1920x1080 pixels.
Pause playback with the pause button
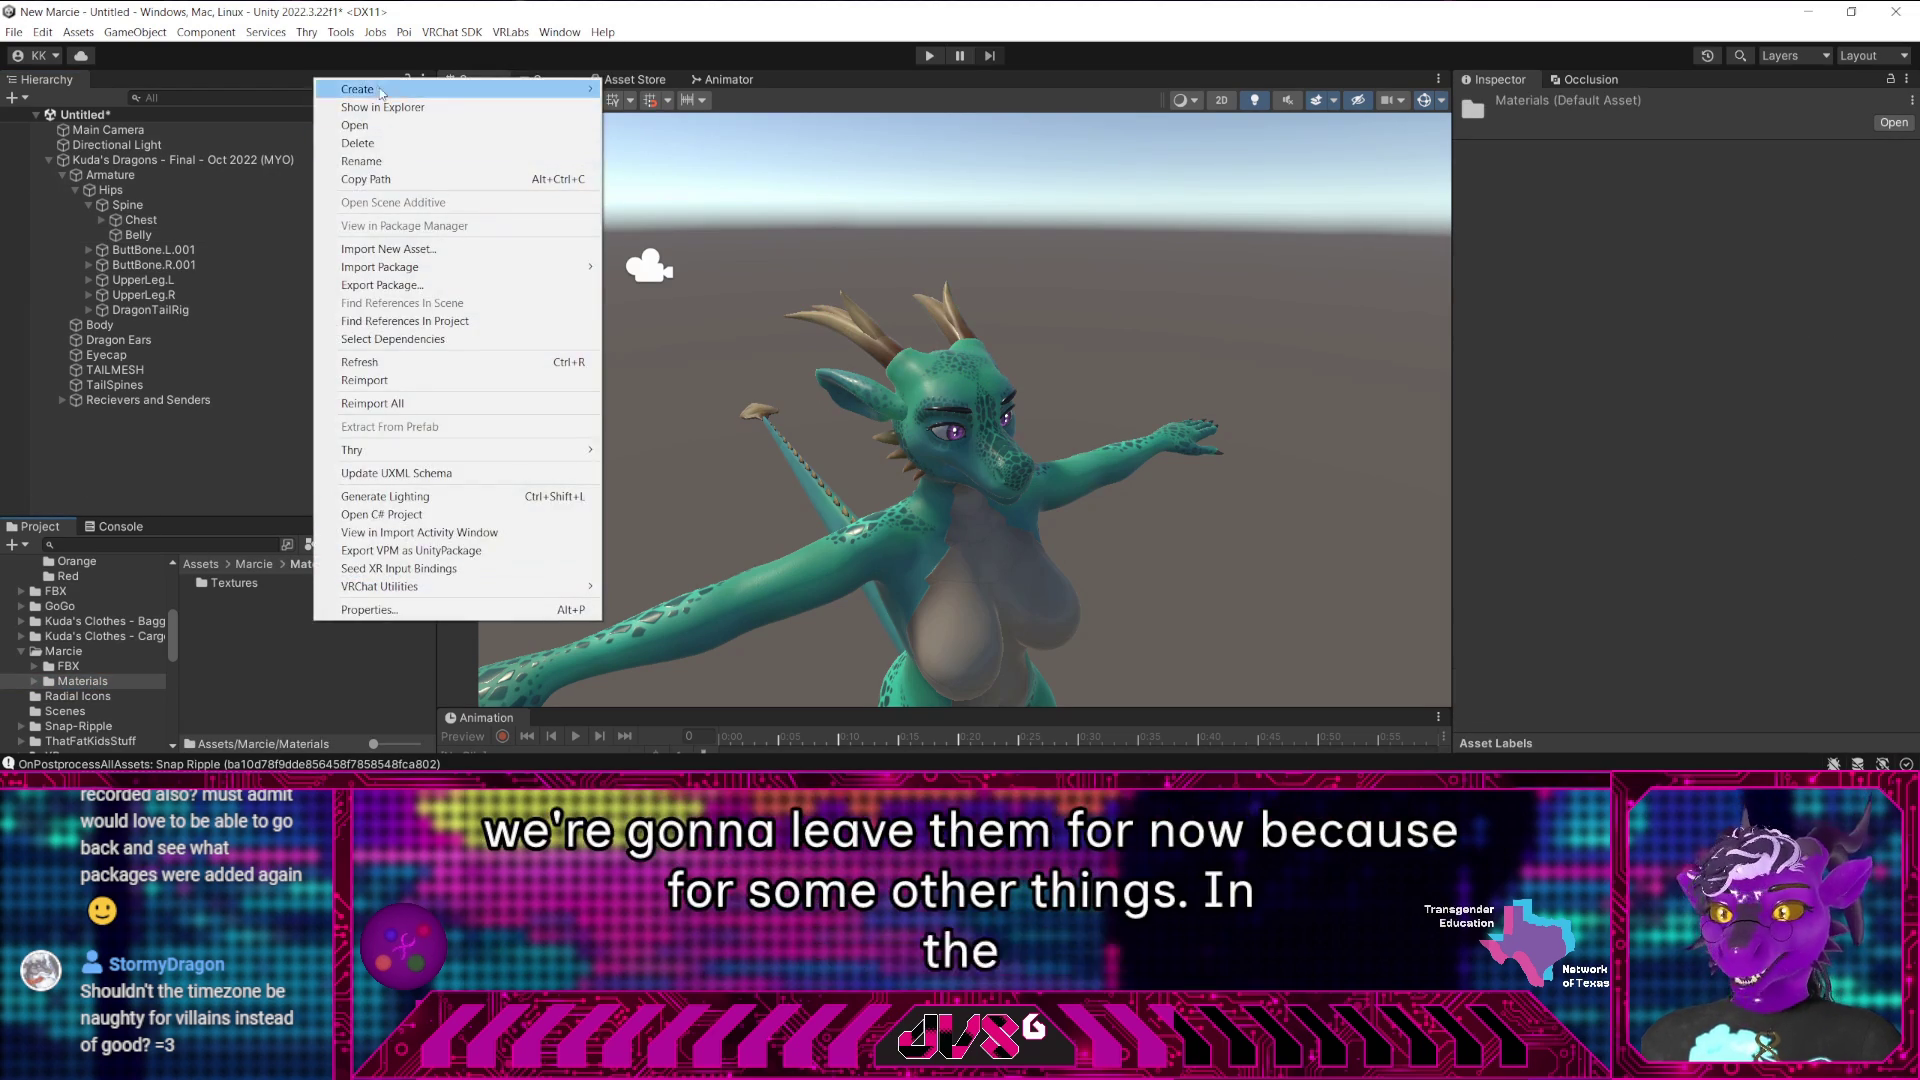coord(959,55)
